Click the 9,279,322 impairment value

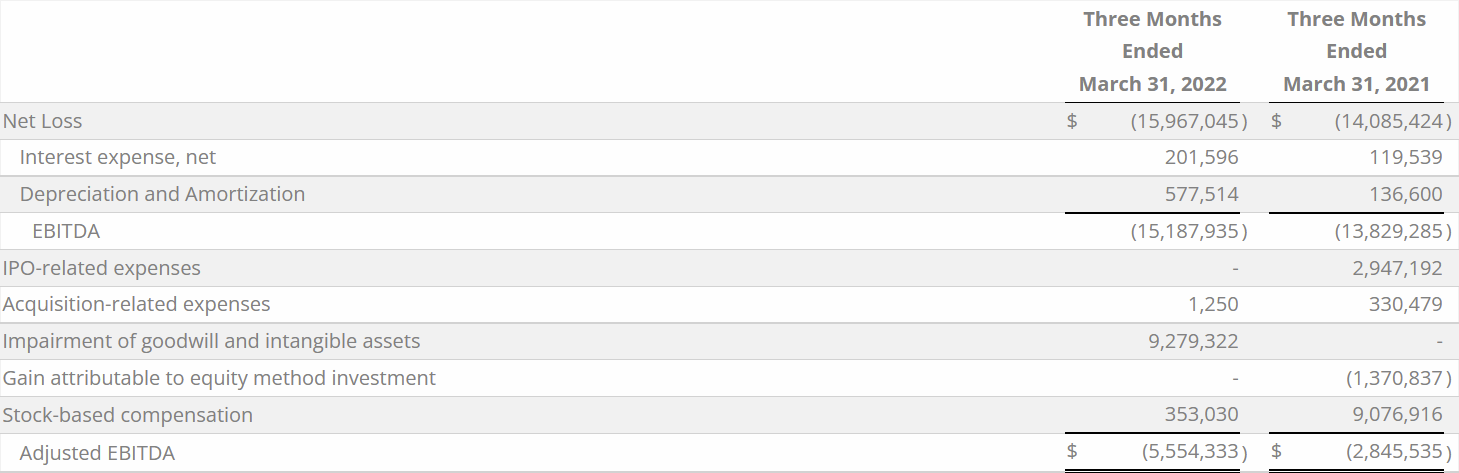[x=1193, y=341]
